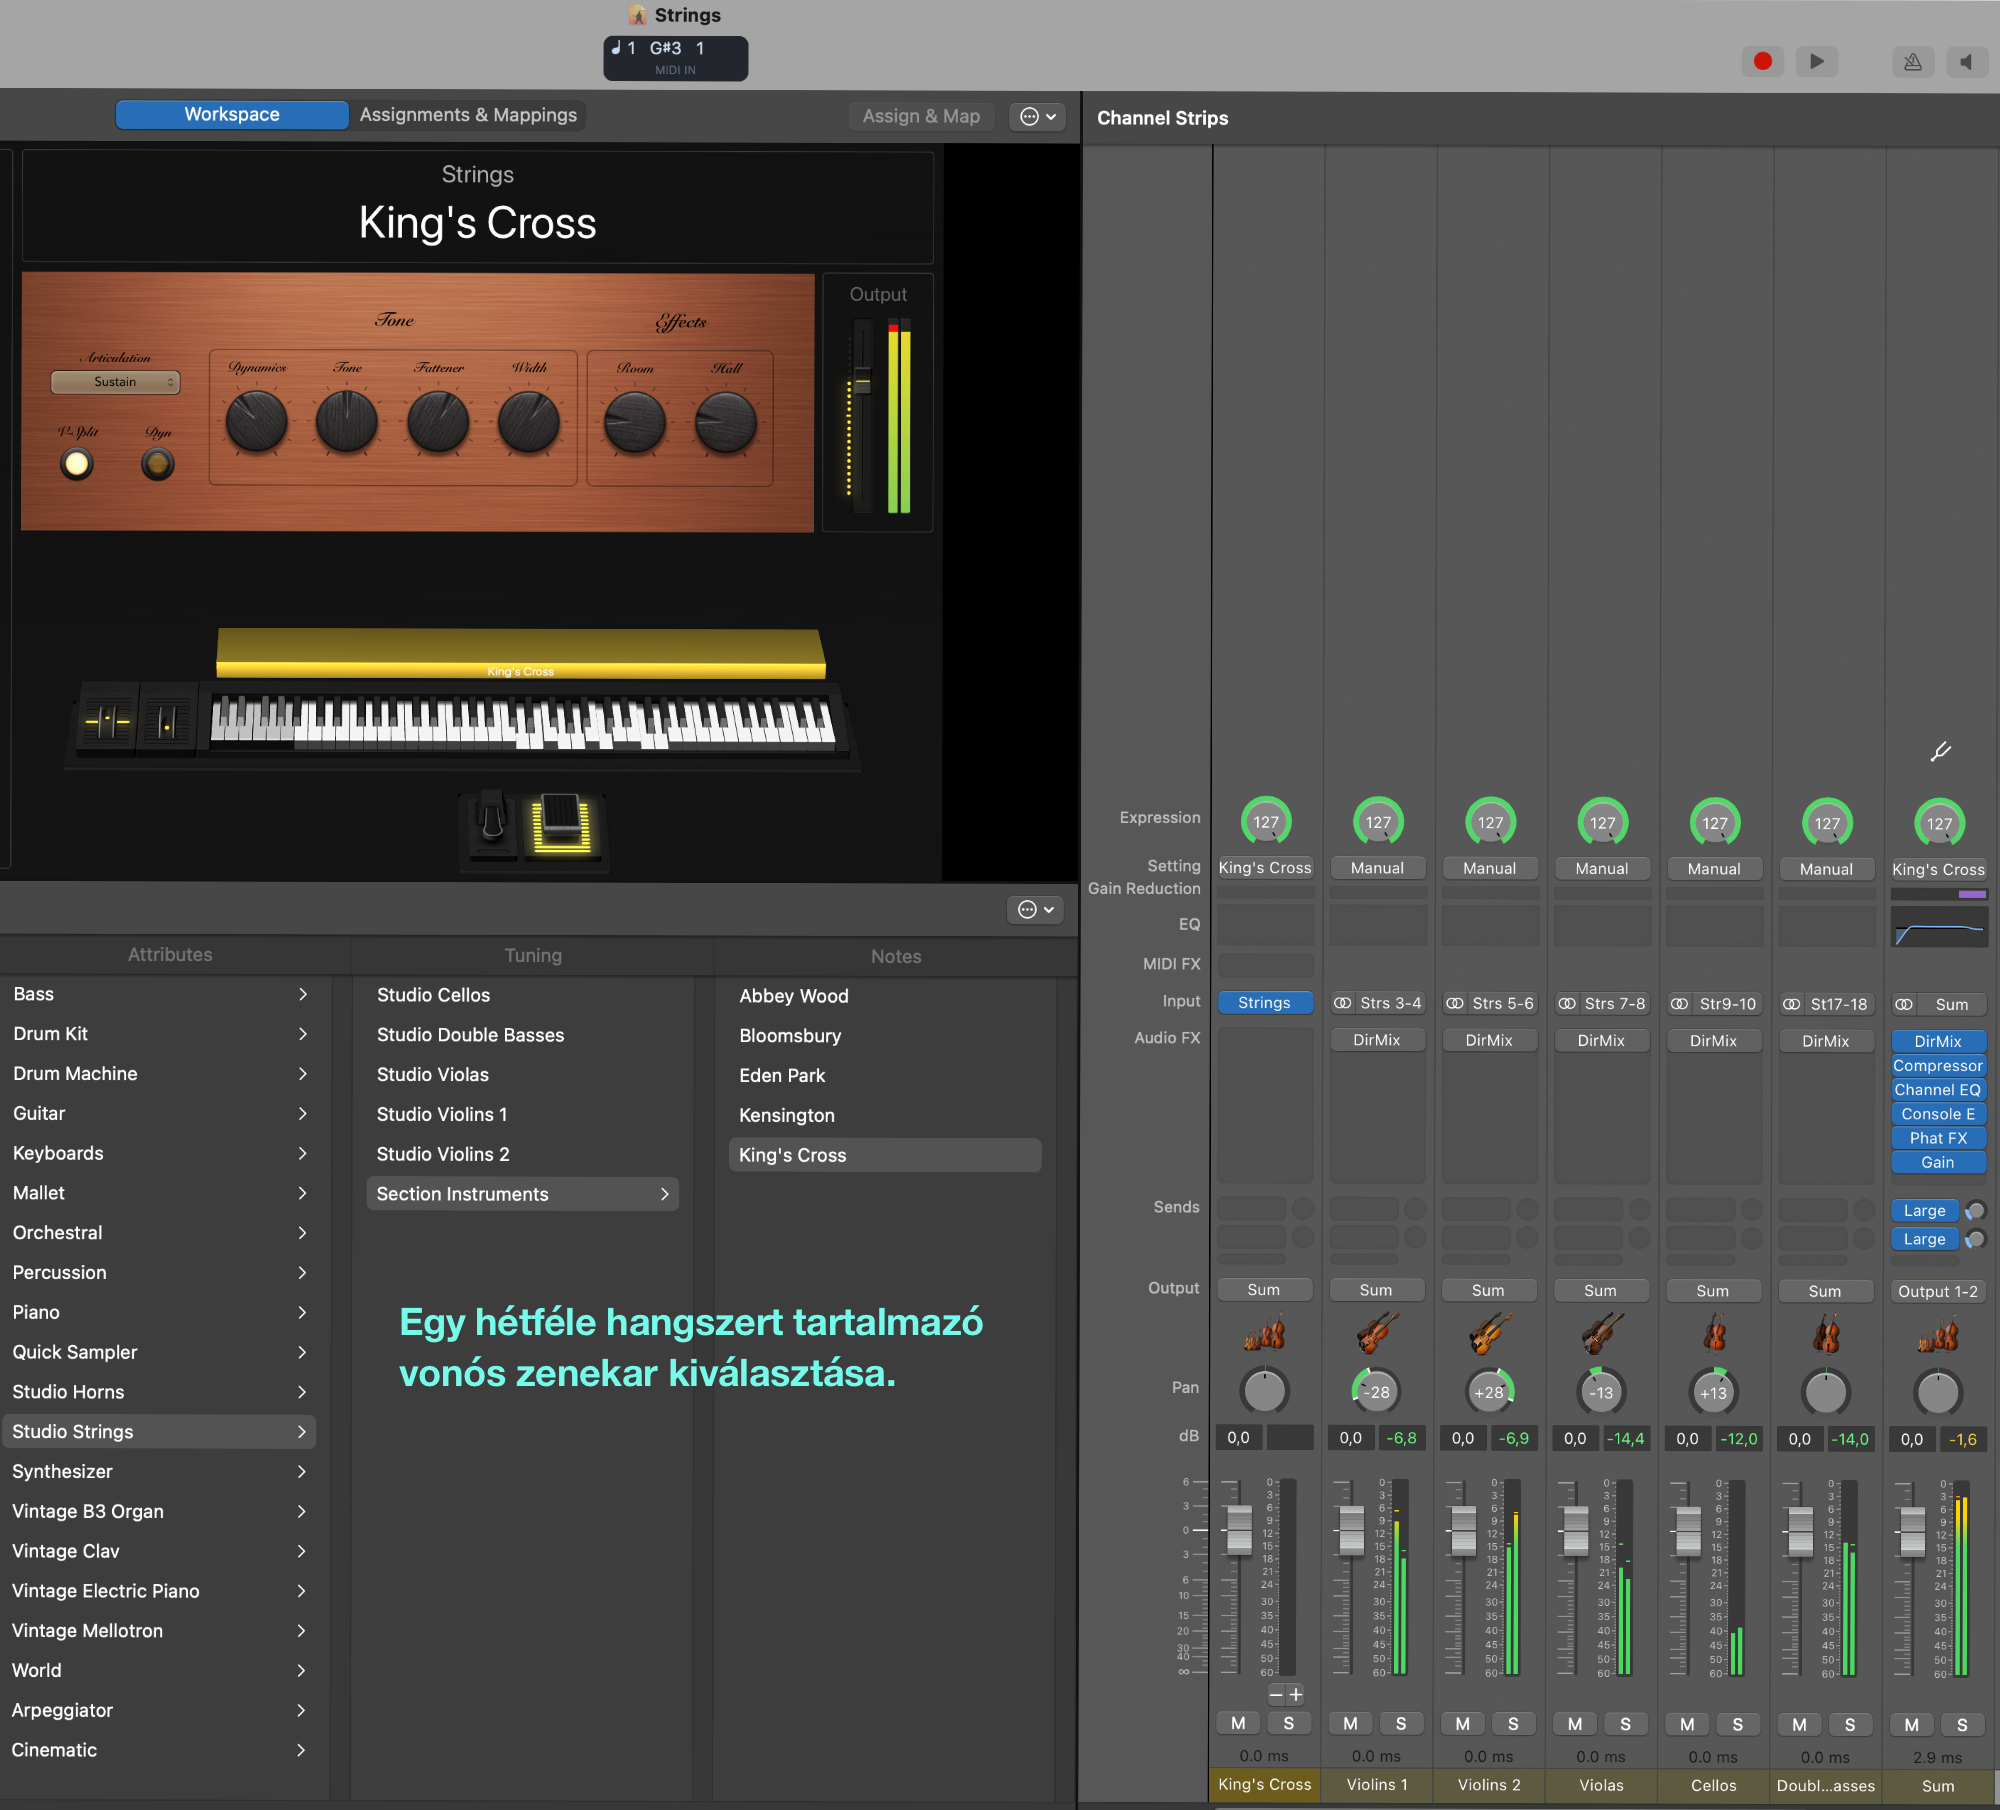Click the tuner fork icon in channel strips
The width and height of the screenshot is (2000, 1810).
tap(1940, 751)
